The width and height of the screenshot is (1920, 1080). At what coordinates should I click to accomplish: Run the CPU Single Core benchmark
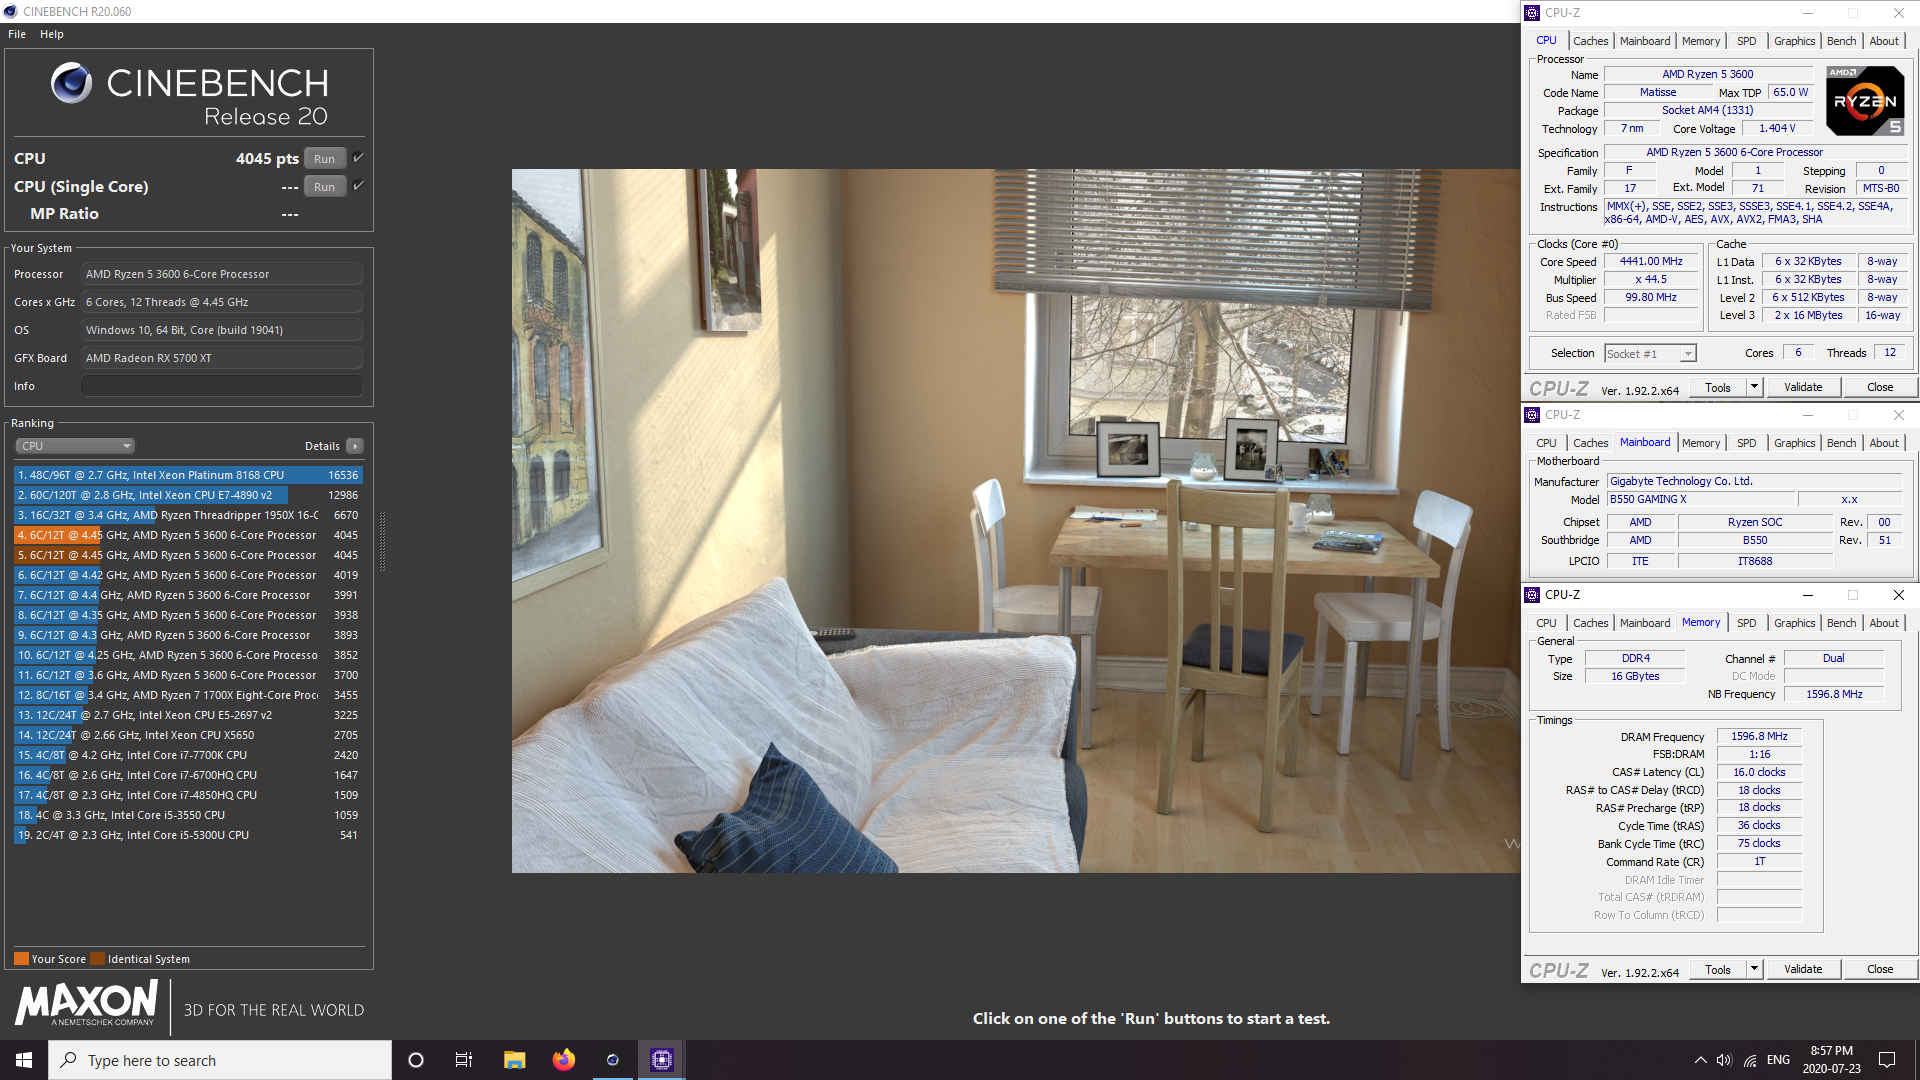pos(325,187)
